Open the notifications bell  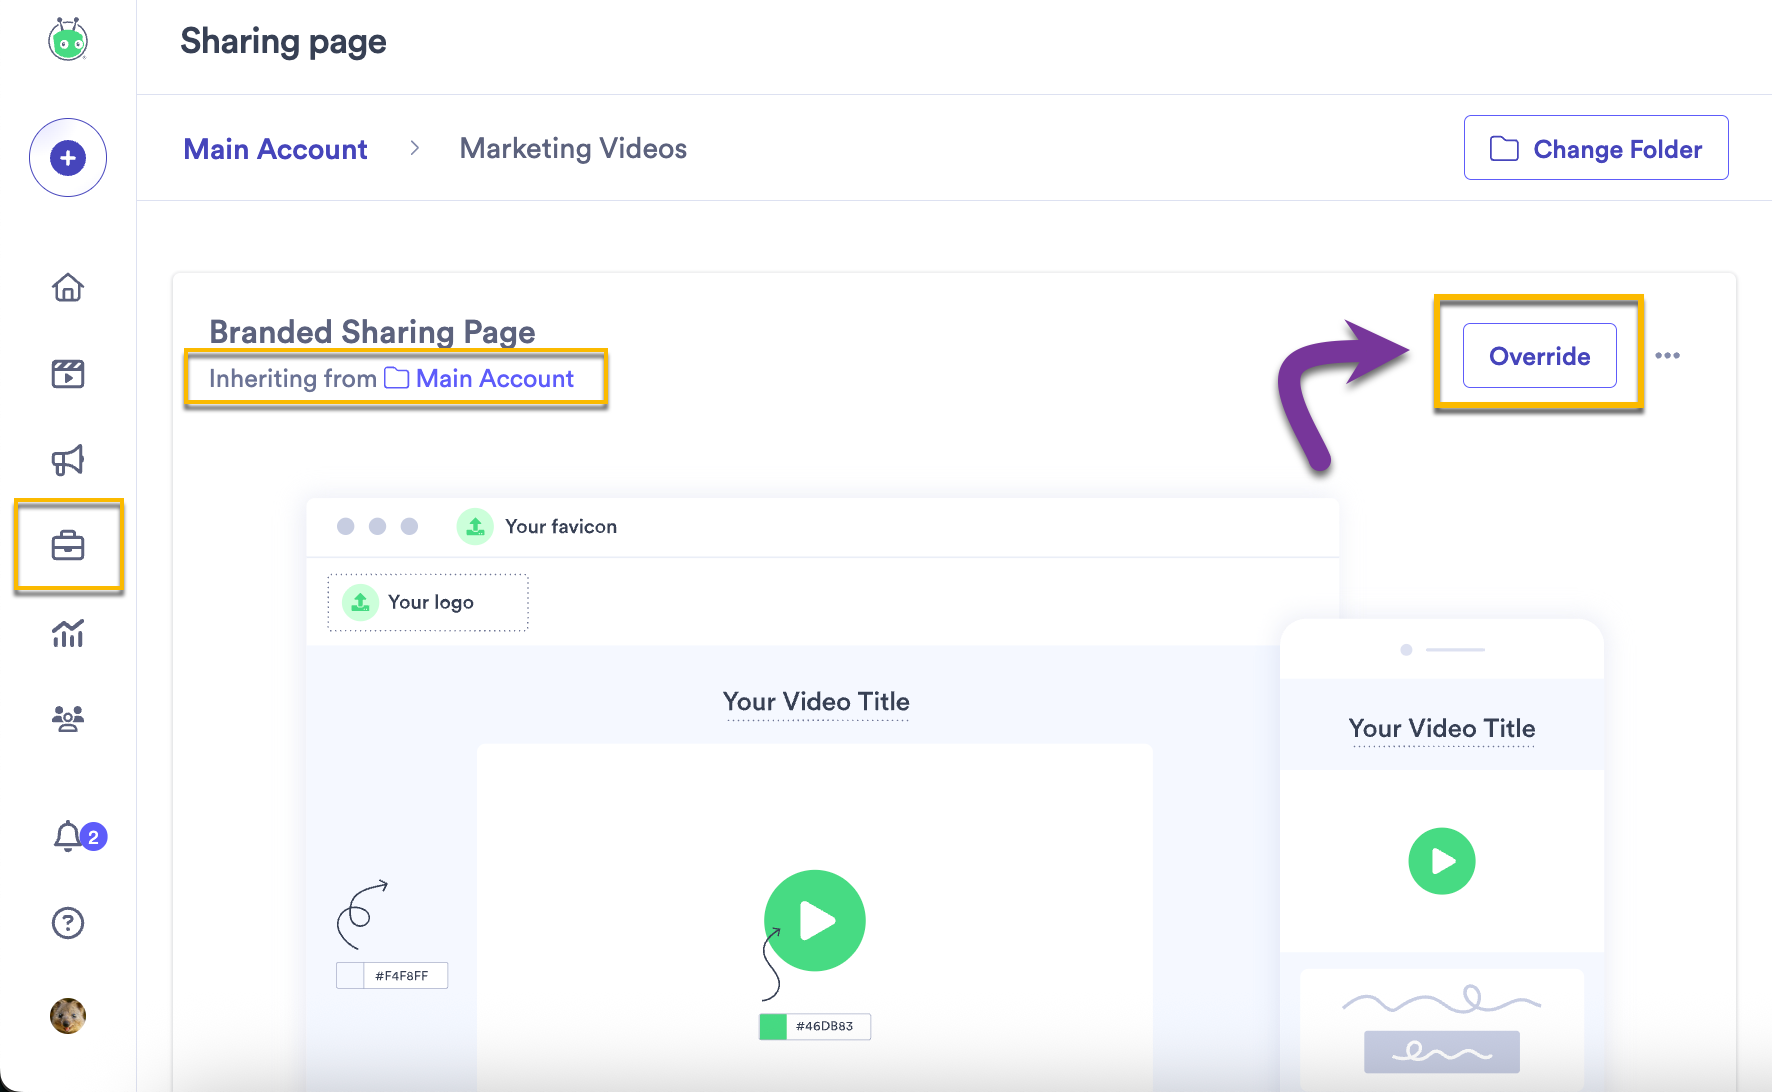point(67,837)
